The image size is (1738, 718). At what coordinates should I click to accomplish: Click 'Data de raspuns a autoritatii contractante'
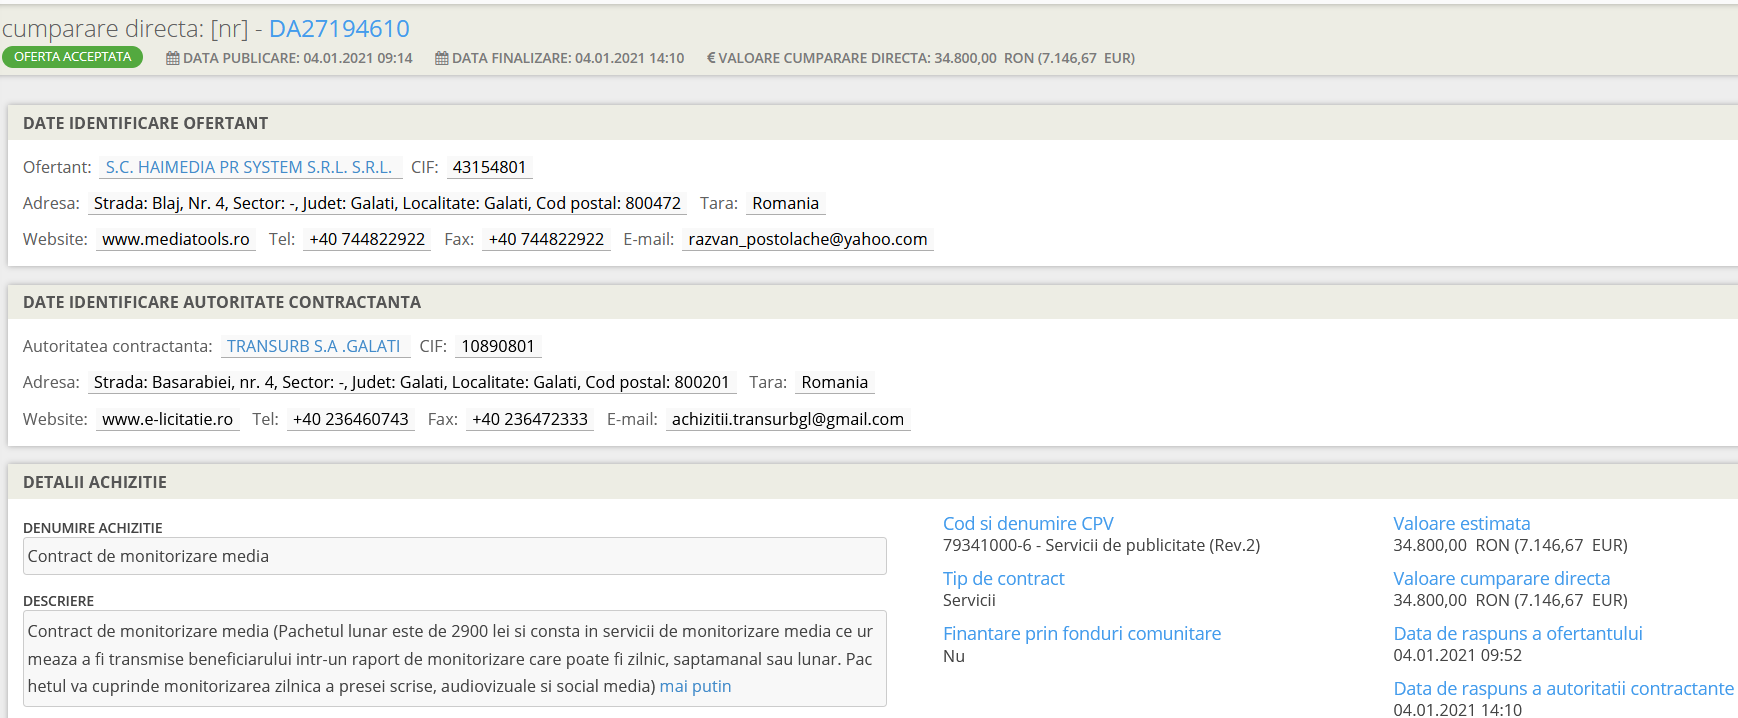point(1563,688)
